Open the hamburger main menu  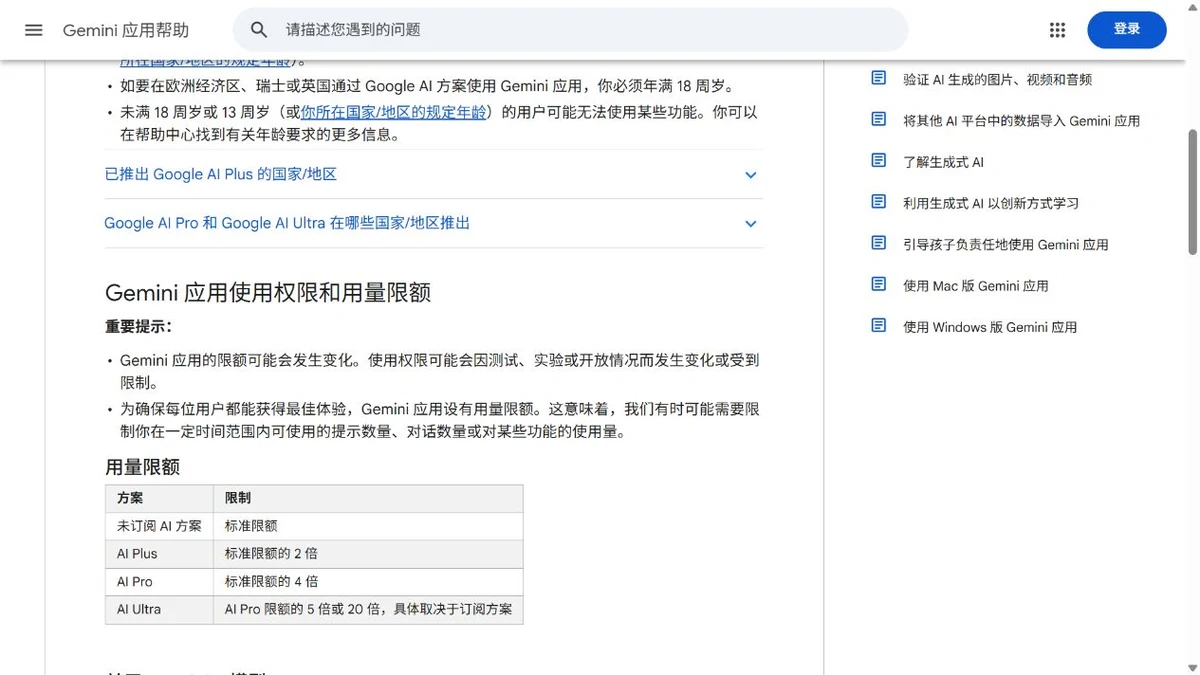click(x=34, y=30)
